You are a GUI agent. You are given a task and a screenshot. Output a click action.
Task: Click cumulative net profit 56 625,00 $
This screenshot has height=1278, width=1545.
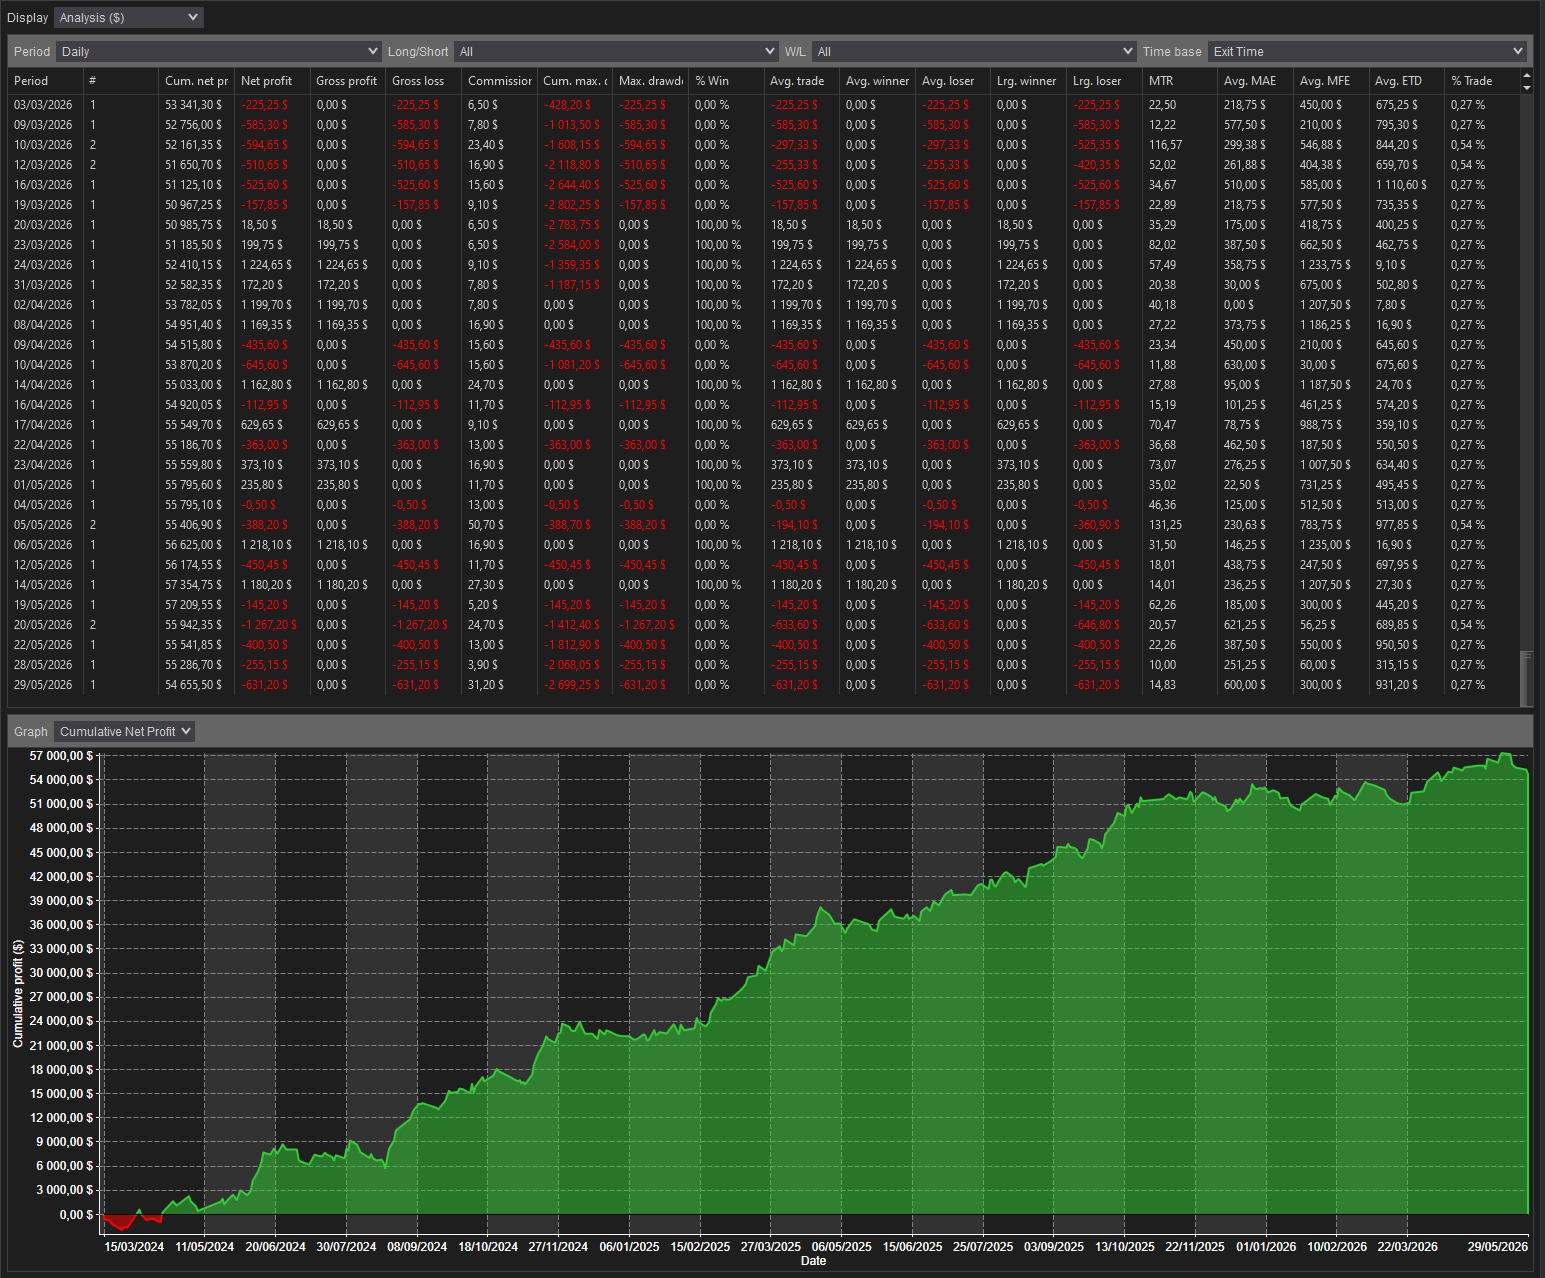point(194,545)
